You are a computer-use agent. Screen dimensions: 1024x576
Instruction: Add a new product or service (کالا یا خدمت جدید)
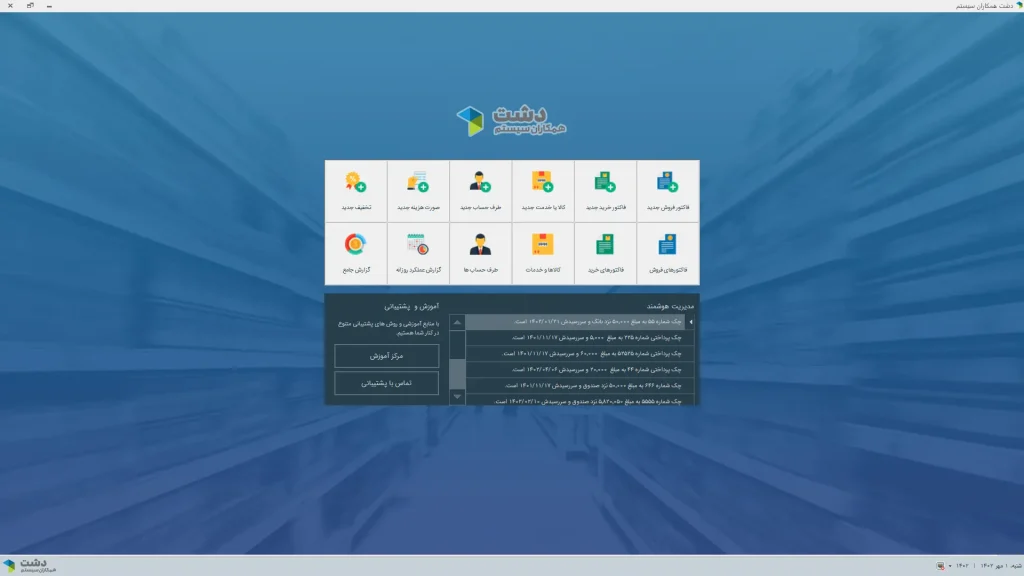[542, 191]
